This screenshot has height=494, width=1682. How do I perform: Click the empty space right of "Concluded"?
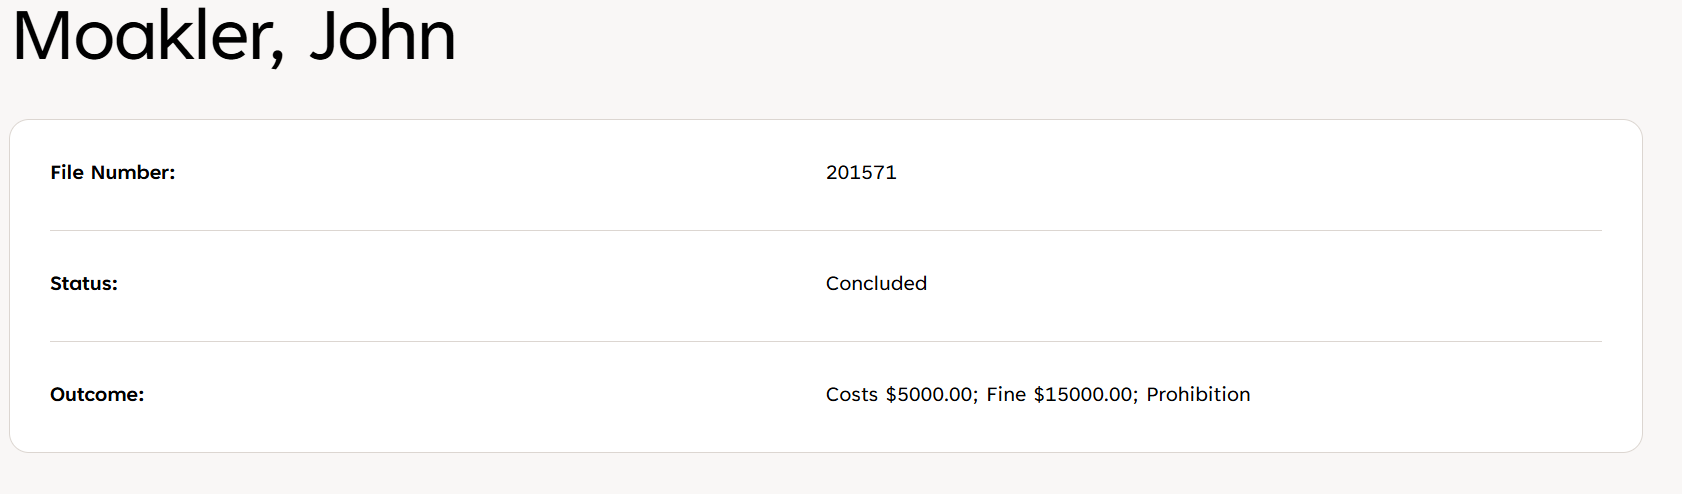[1250, 283]
